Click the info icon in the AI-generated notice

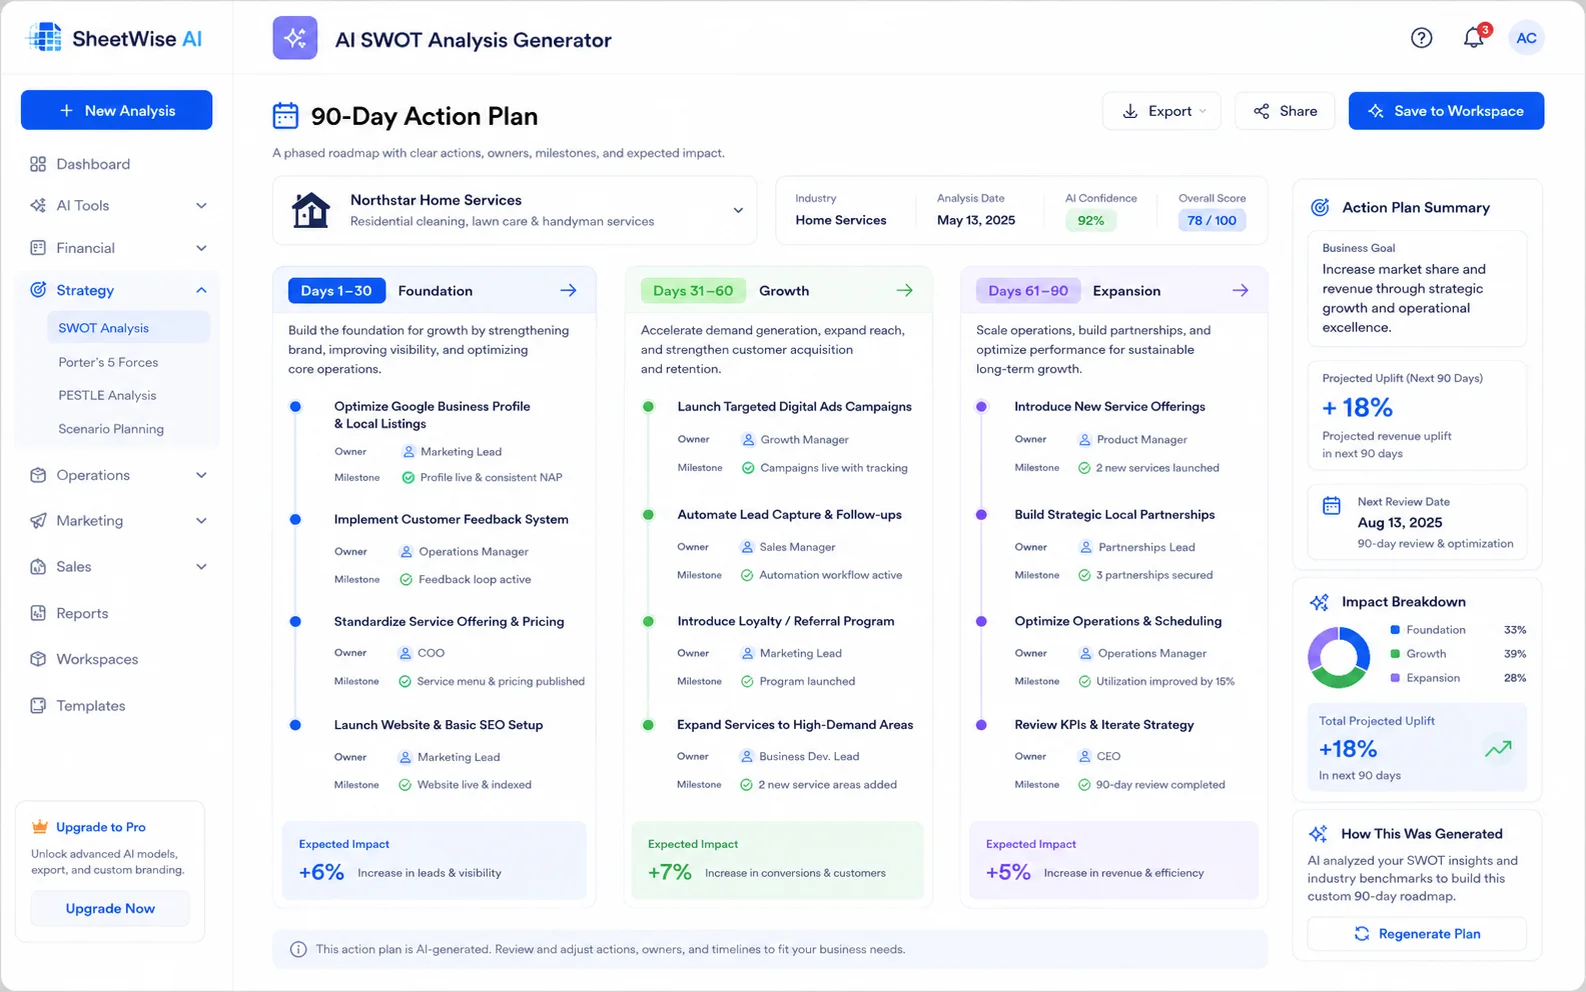coord(298,949)
